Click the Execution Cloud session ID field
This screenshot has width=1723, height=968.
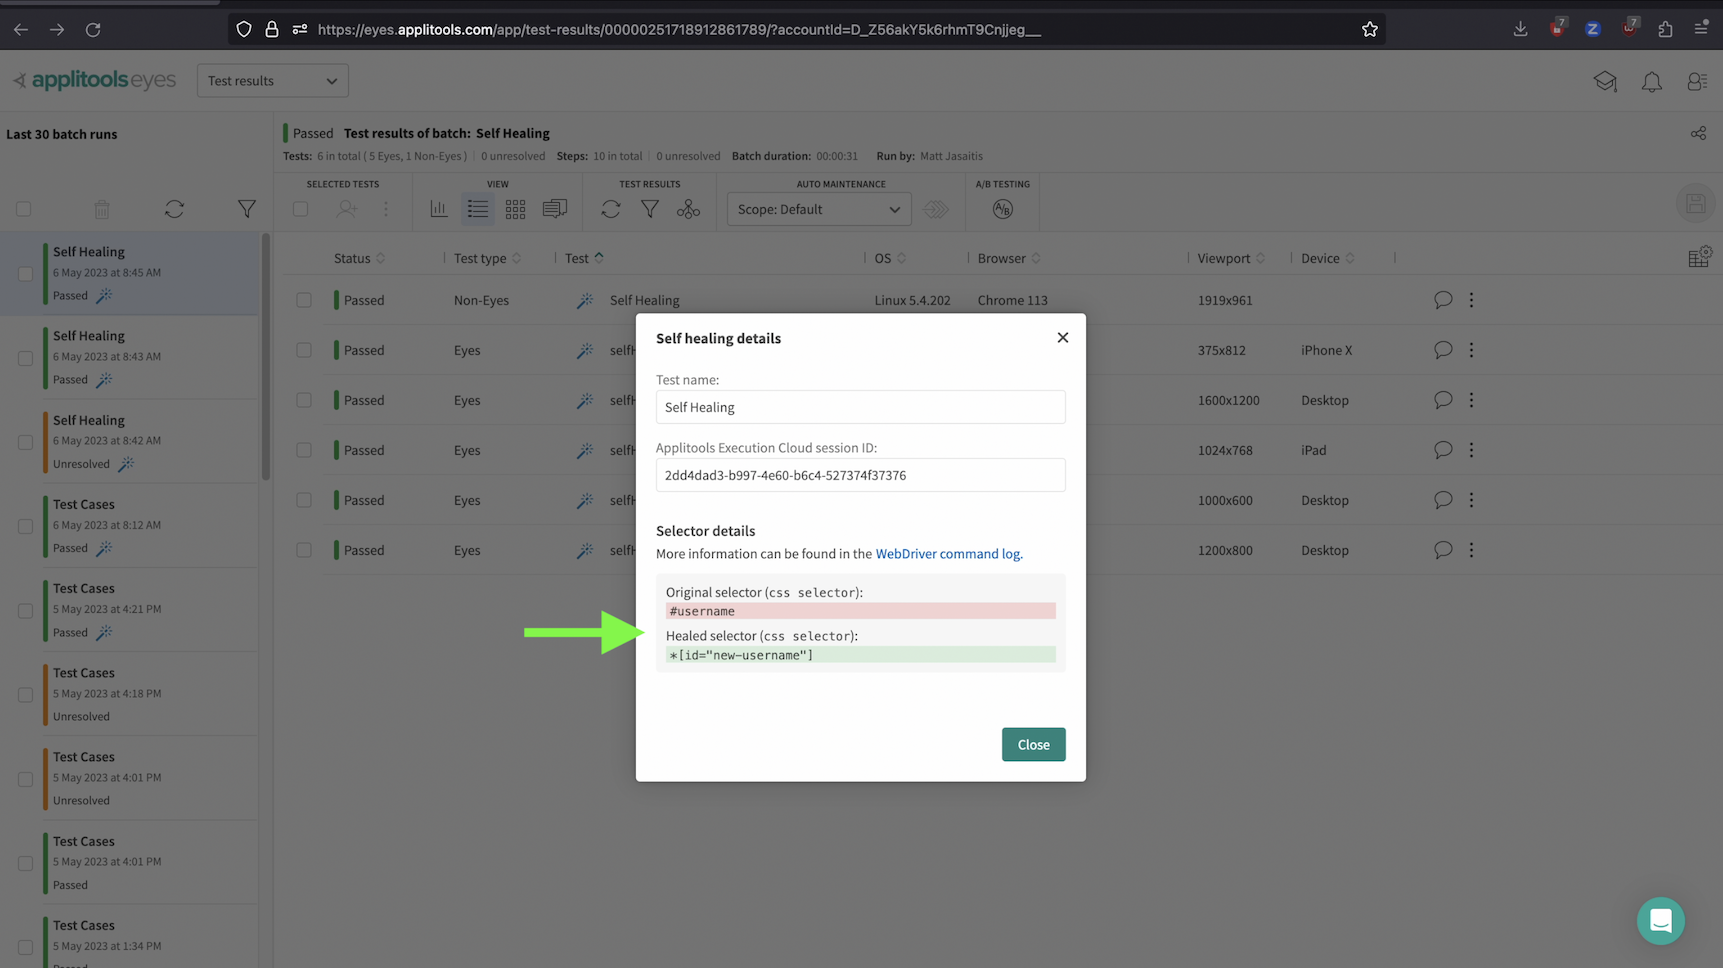pos(860,475)
